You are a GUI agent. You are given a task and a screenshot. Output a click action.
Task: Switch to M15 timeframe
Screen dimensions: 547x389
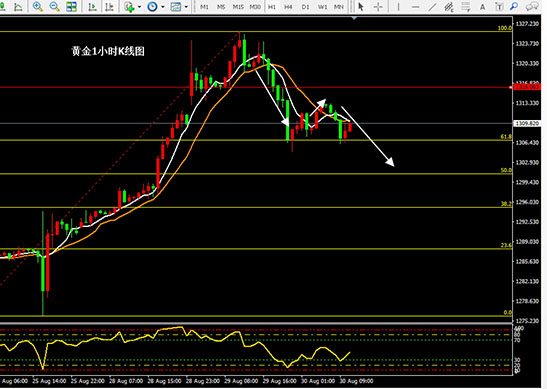pos(238,7)
